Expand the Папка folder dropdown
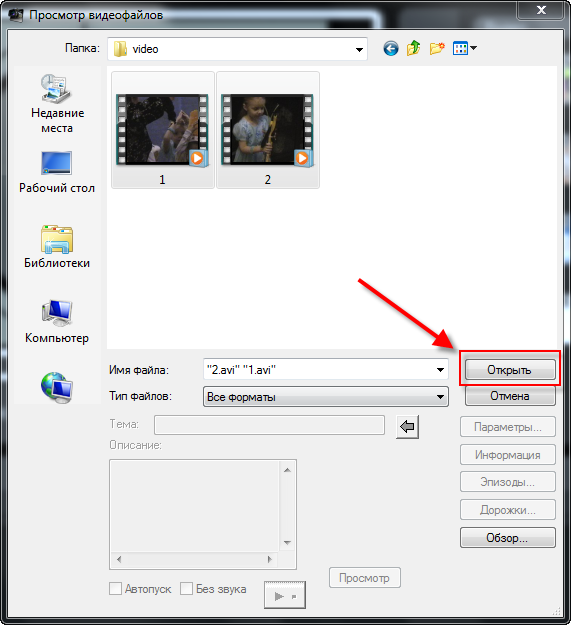Viewport: 571px width, 625px height. point(359,49)
